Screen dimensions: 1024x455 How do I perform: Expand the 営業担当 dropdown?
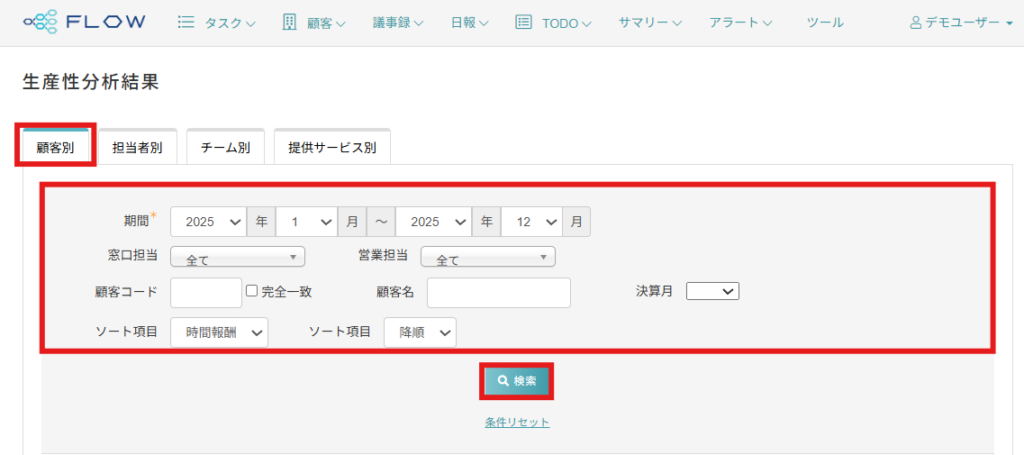487,258
